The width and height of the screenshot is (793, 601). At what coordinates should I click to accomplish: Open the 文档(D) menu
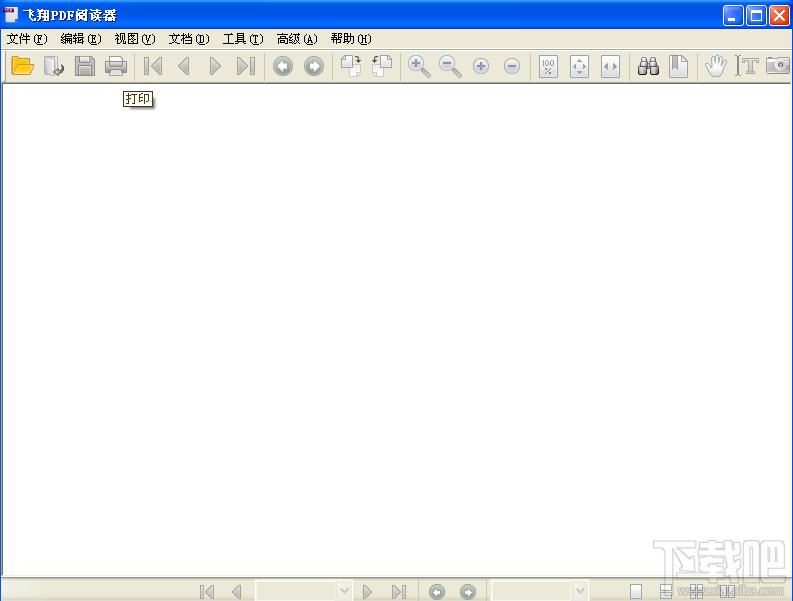pos(189,39)
